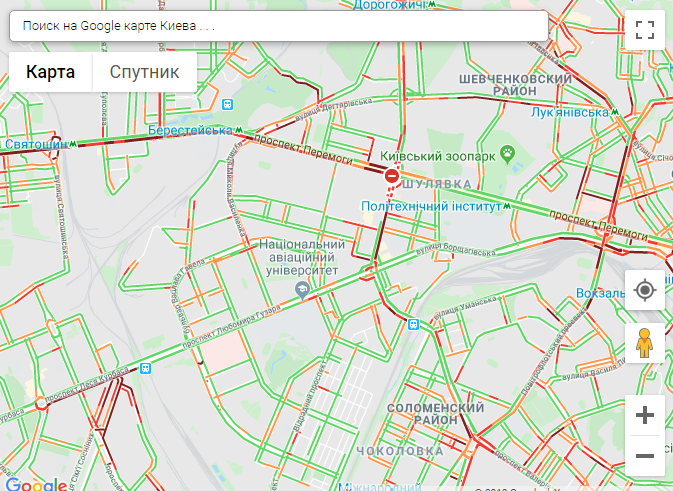
Task: Click the rail stop icon near вулиця Уманська
Action: (x=413, y=324)
